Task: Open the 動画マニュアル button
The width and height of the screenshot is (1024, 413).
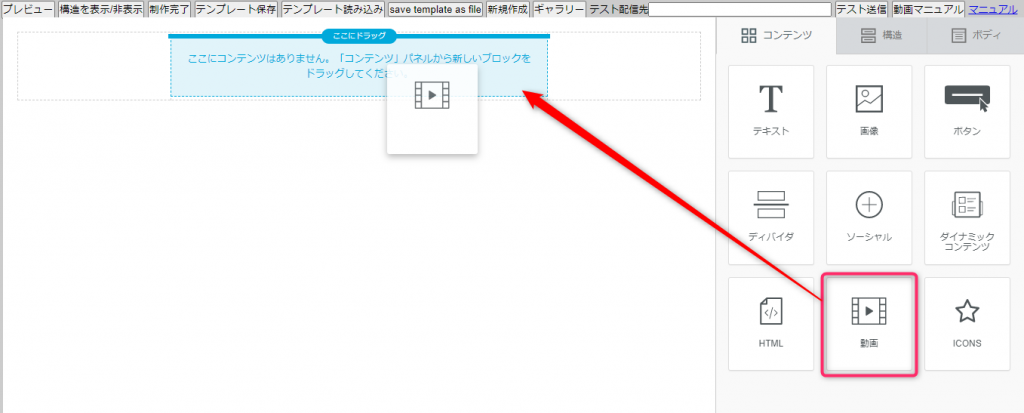Action: [x=928, y=9]
